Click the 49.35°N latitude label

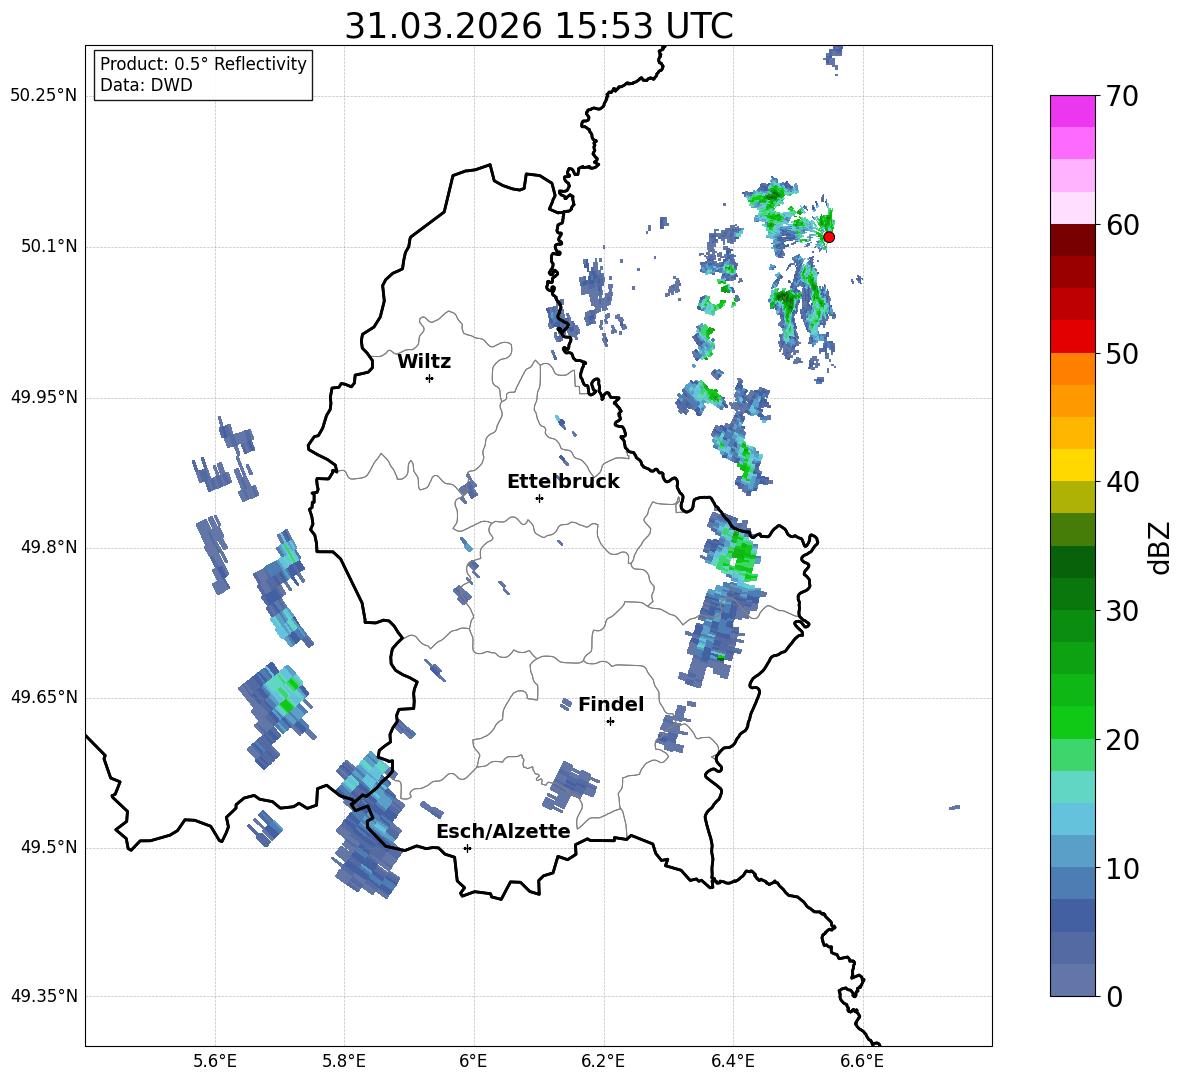[44, 996]
